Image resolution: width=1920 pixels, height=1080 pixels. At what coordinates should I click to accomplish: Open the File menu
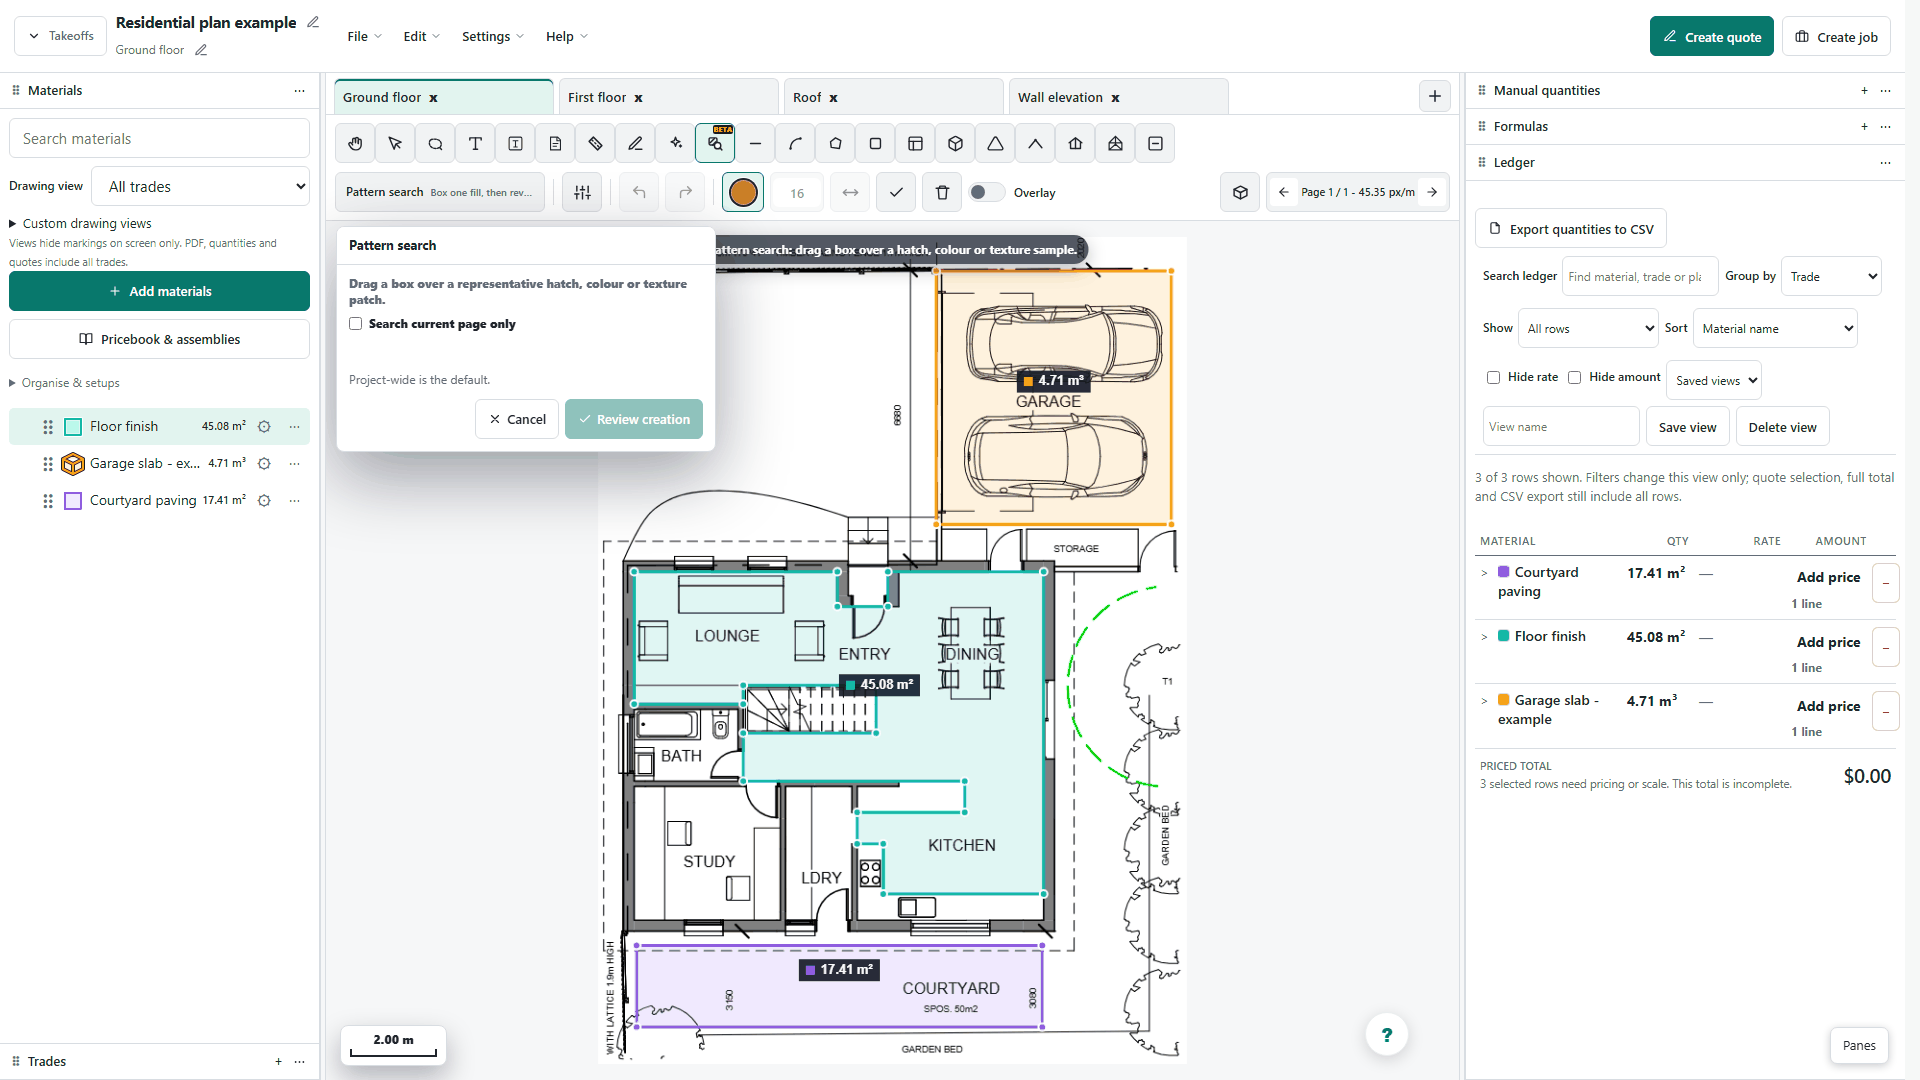pyautogui.click(x=364, y=37)
